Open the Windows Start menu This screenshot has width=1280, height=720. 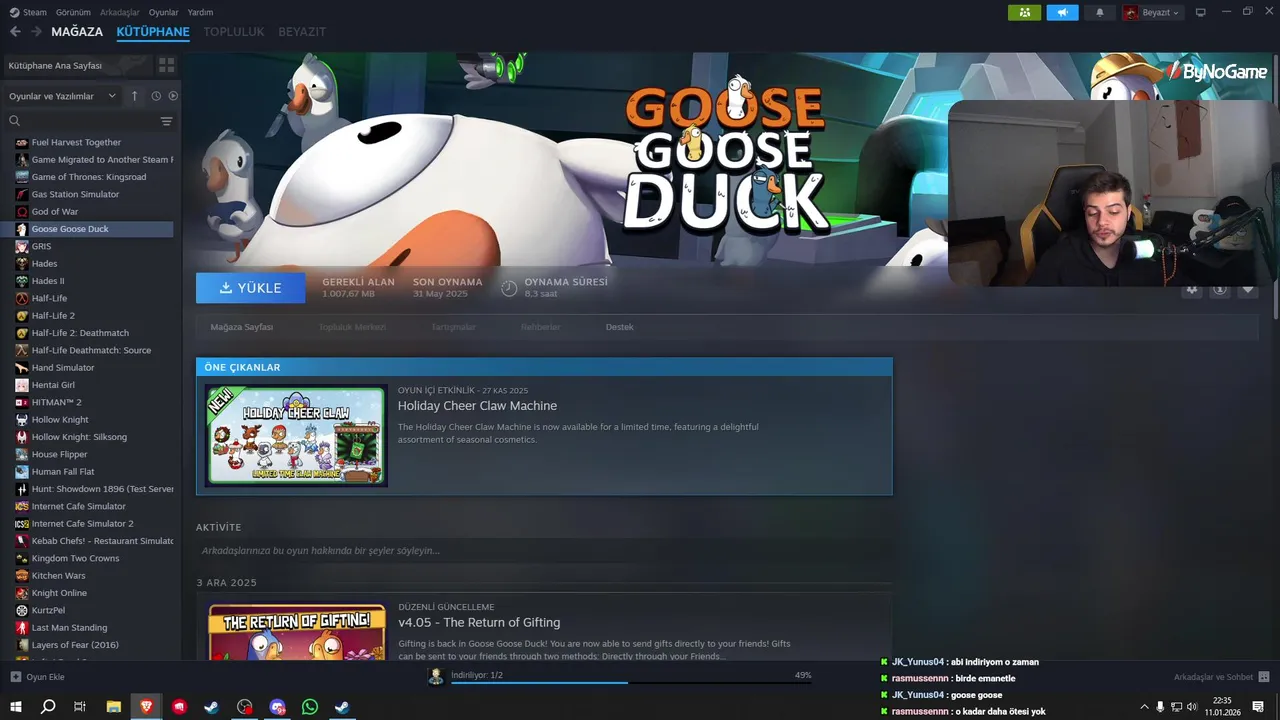(x=15, y=707)
